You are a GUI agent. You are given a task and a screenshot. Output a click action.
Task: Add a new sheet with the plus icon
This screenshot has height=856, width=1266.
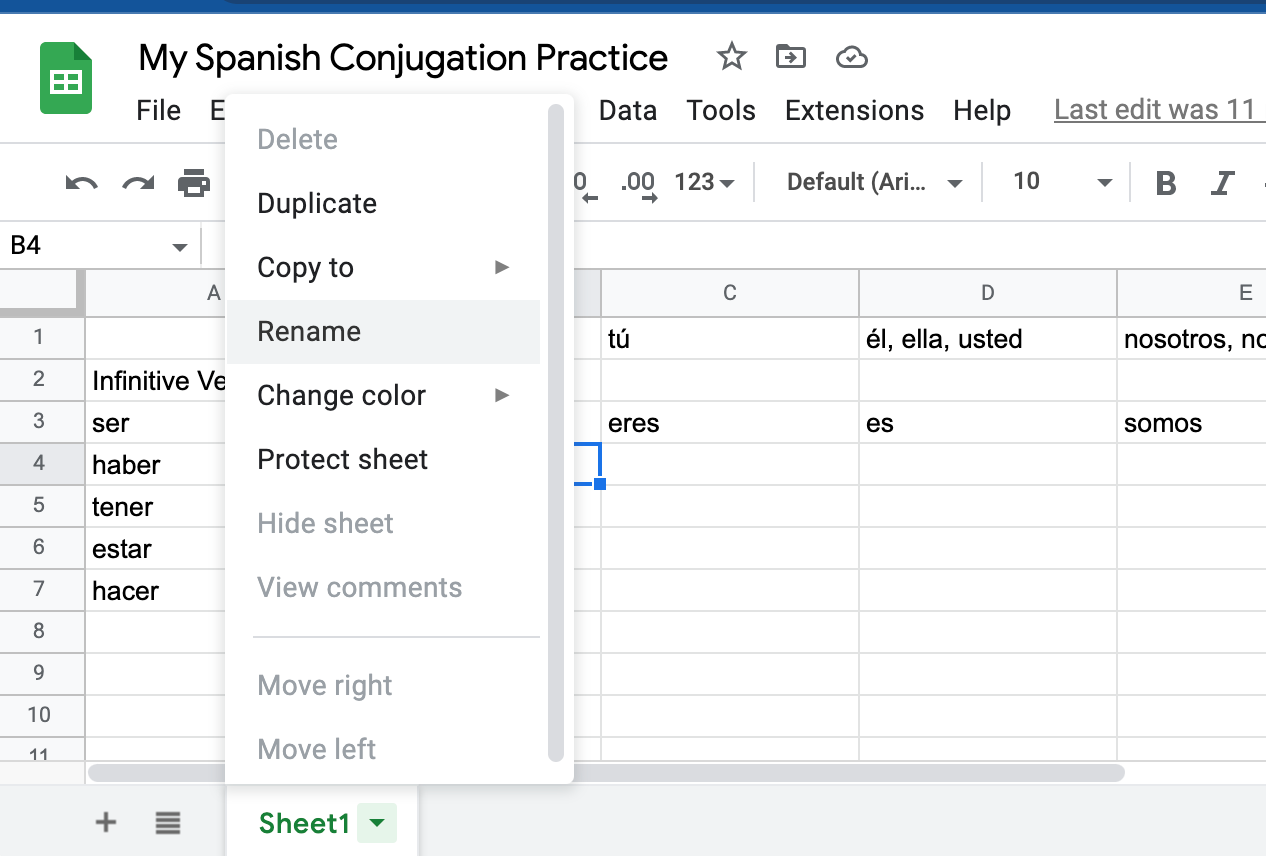(x=105, y=822)
